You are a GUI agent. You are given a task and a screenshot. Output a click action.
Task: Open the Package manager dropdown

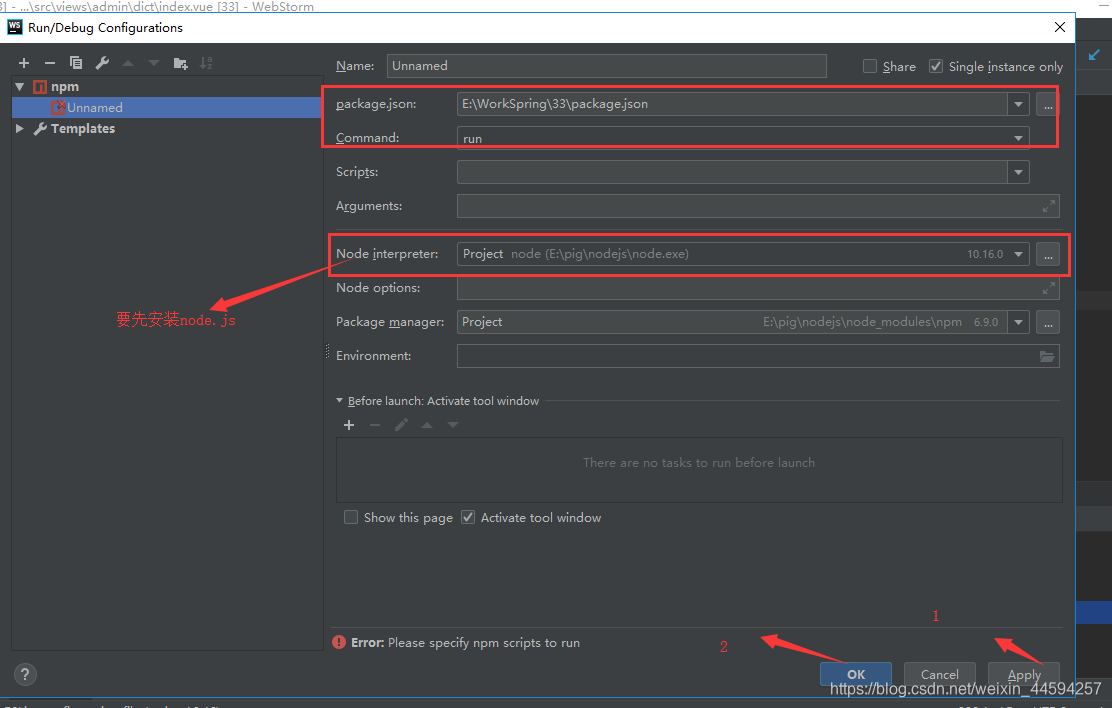click(1018, 322)
